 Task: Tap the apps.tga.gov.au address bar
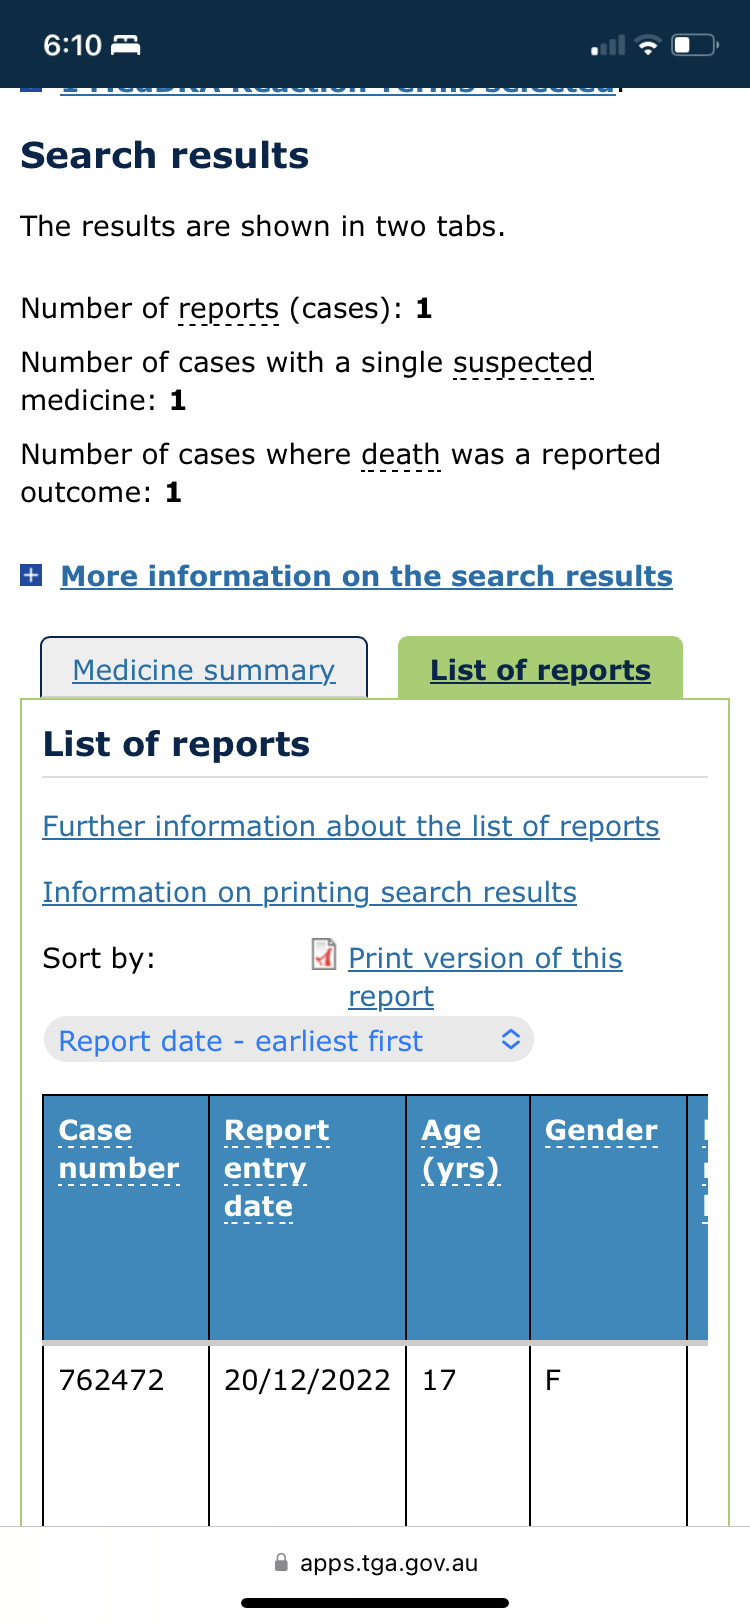click(388, 1563)
